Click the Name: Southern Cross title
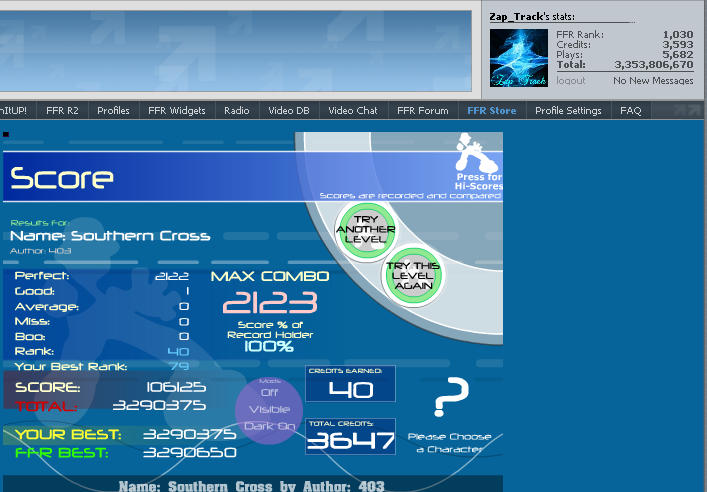The width and height of the screenshot is (707, 492). [x=110, y=236]
